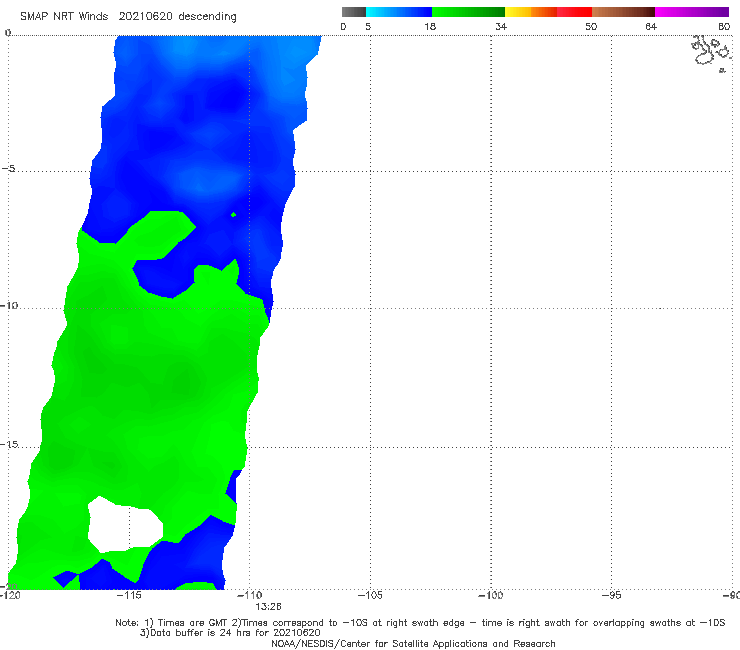Click the 'NOAA/NESDIS/Center for Satellite Applications and Research' credit

pyautogui.click(x=413, y=643)
